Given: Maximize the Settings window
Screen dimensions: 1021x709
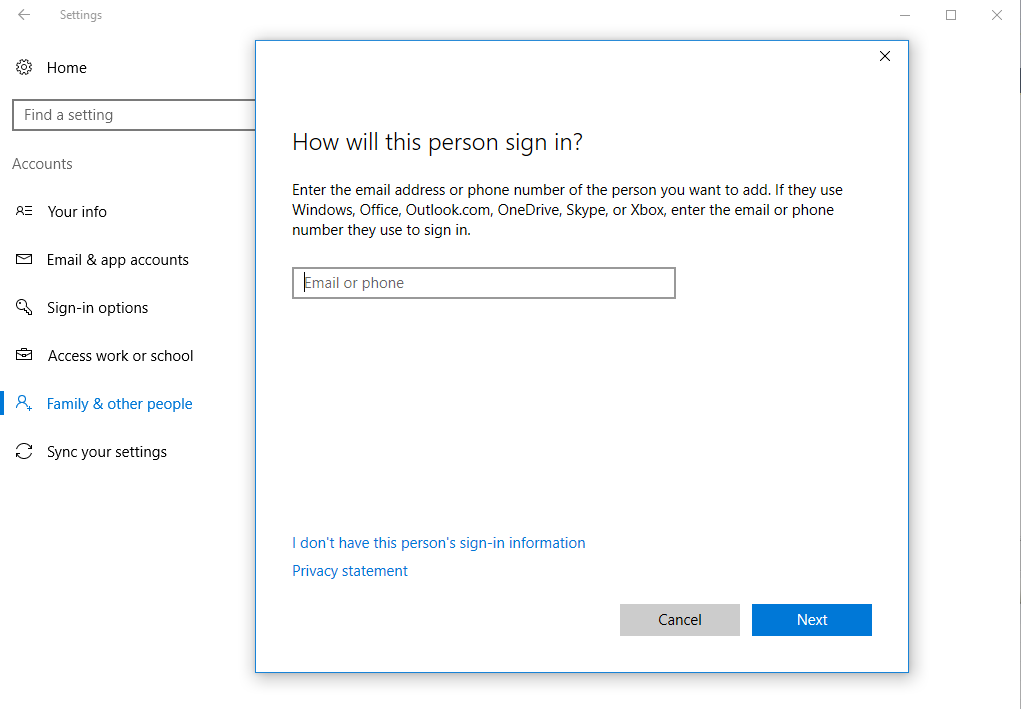Looking at the screenshot, I should pyautogui.click(x=951, y=15).
